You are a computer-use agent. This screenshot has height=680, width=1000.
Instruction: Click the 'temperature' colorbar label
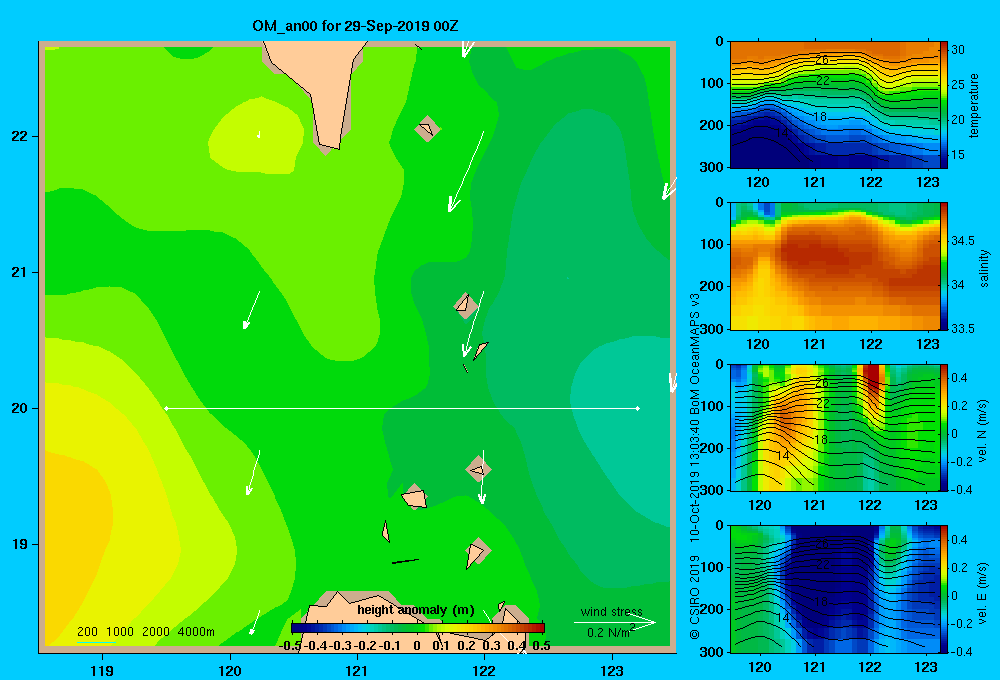pyautogui.click(x=974, y=105)
